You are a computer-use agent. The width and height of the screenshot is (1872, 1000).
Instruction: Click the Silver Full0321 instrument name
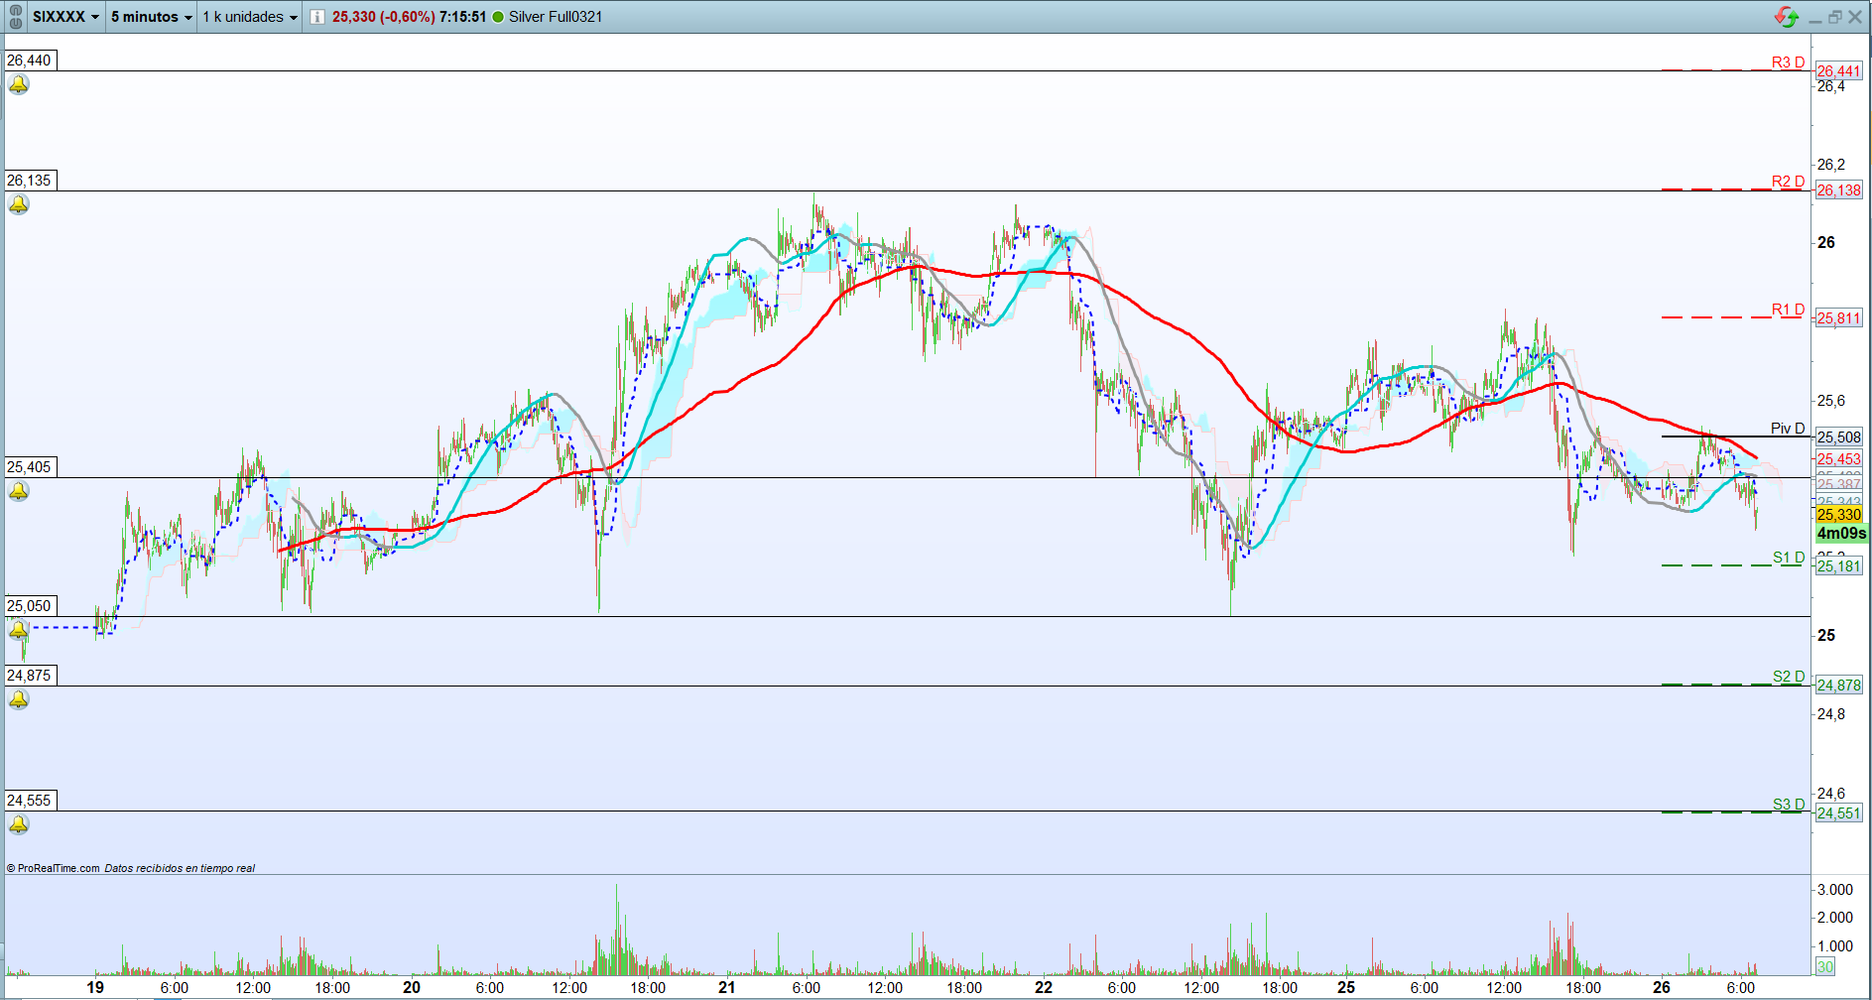556,17
